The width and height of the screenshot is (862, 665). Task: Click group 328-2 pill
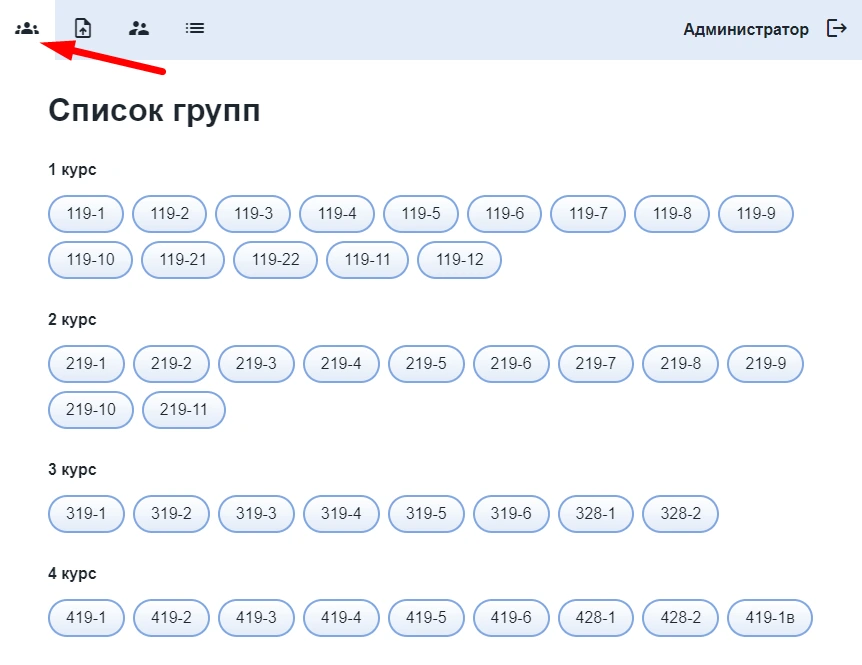(x=681, y=514)
